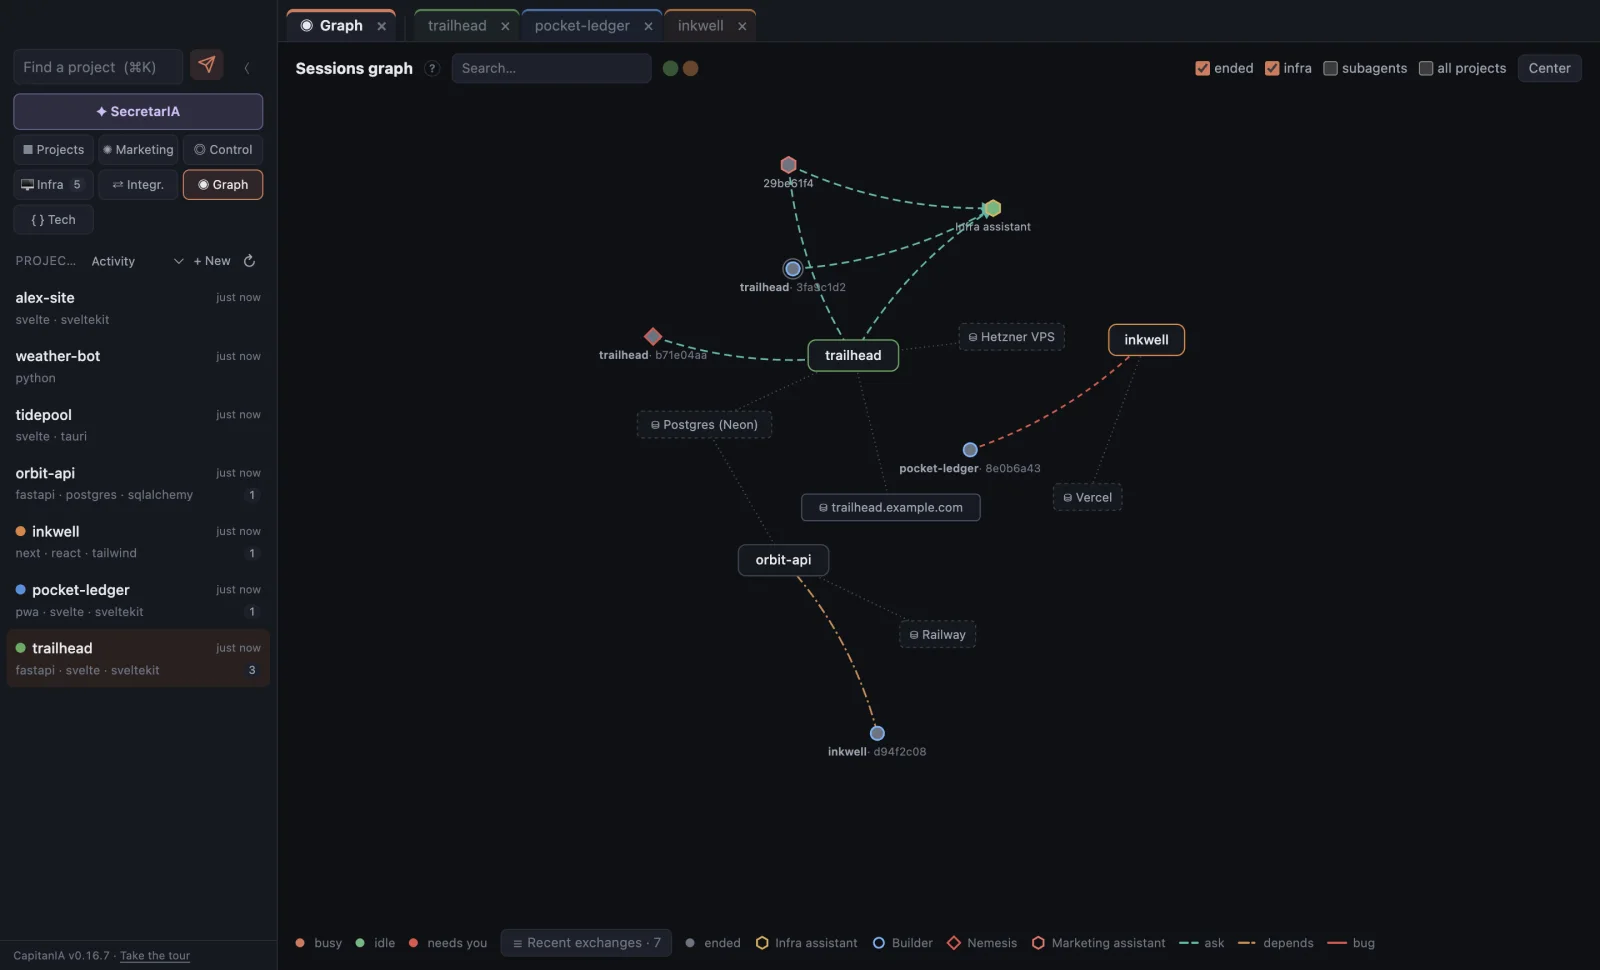Close the Graph tab

point(381,26)
